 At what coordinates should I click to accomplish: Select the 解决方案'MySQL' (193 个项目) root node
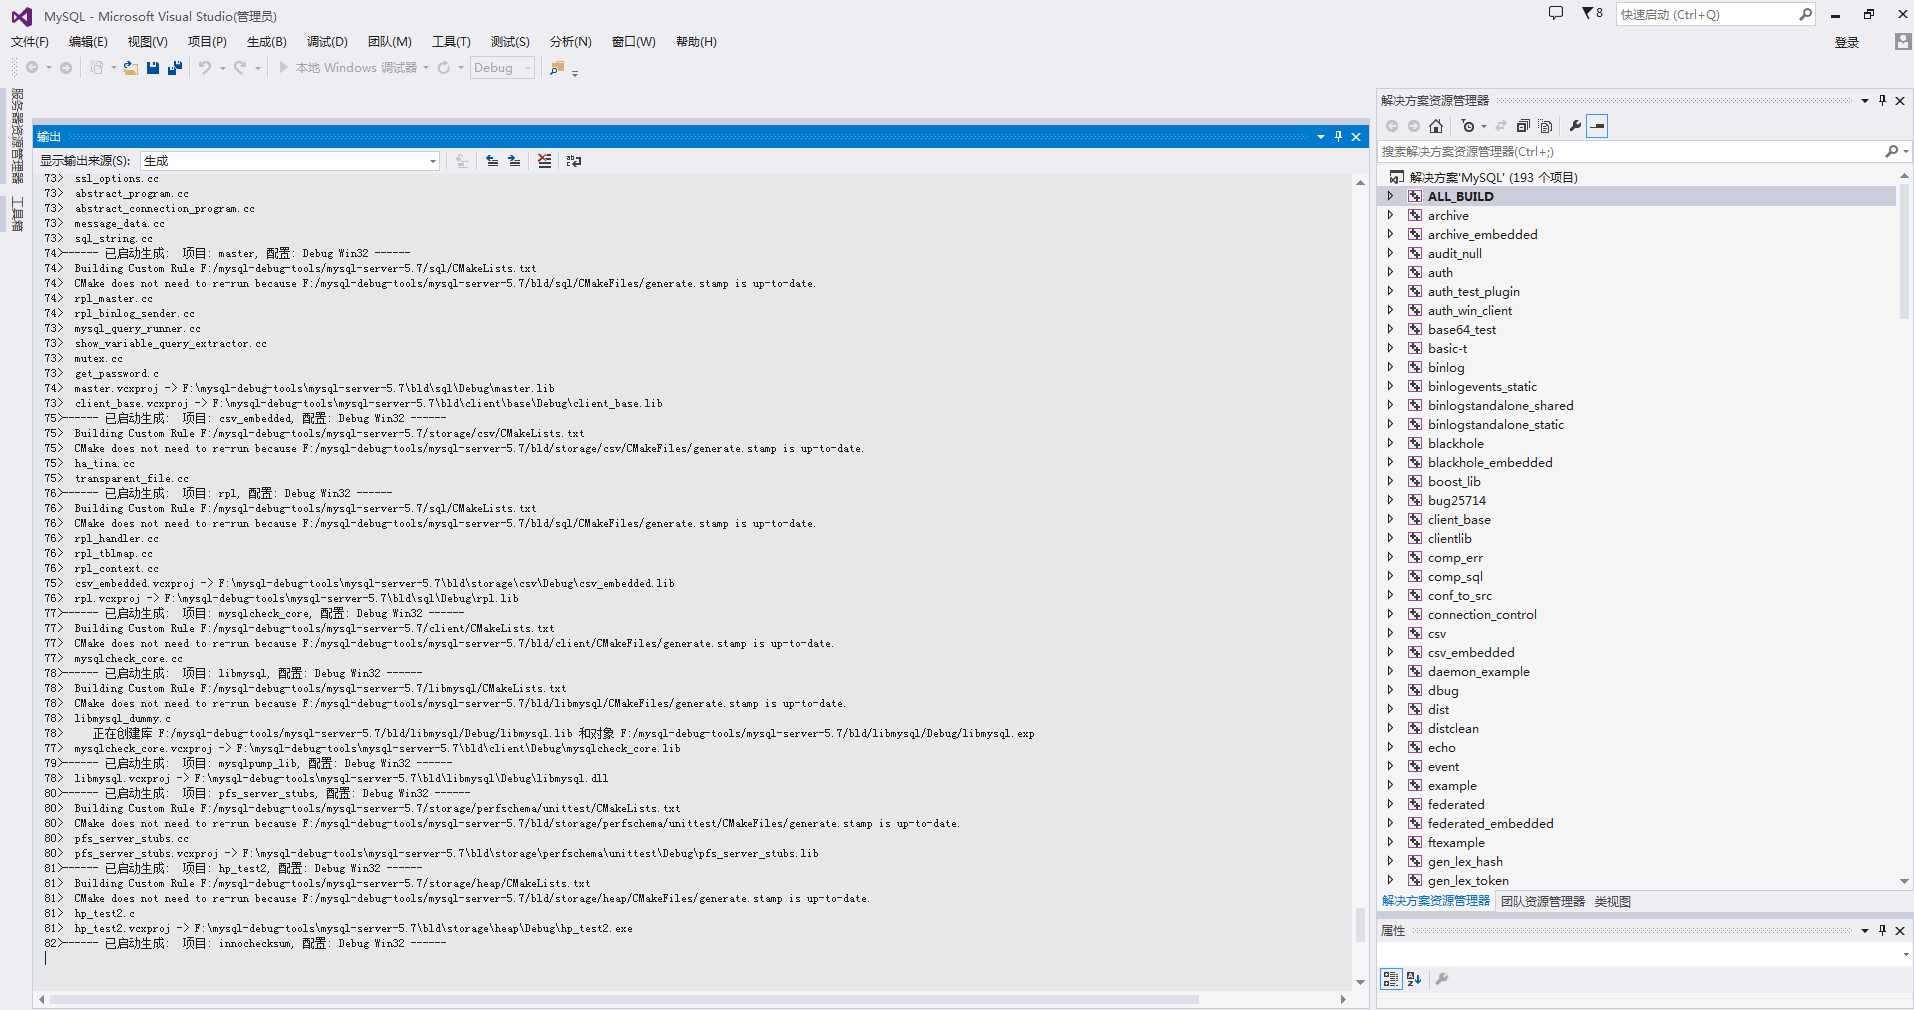[x=1493, y=177]
